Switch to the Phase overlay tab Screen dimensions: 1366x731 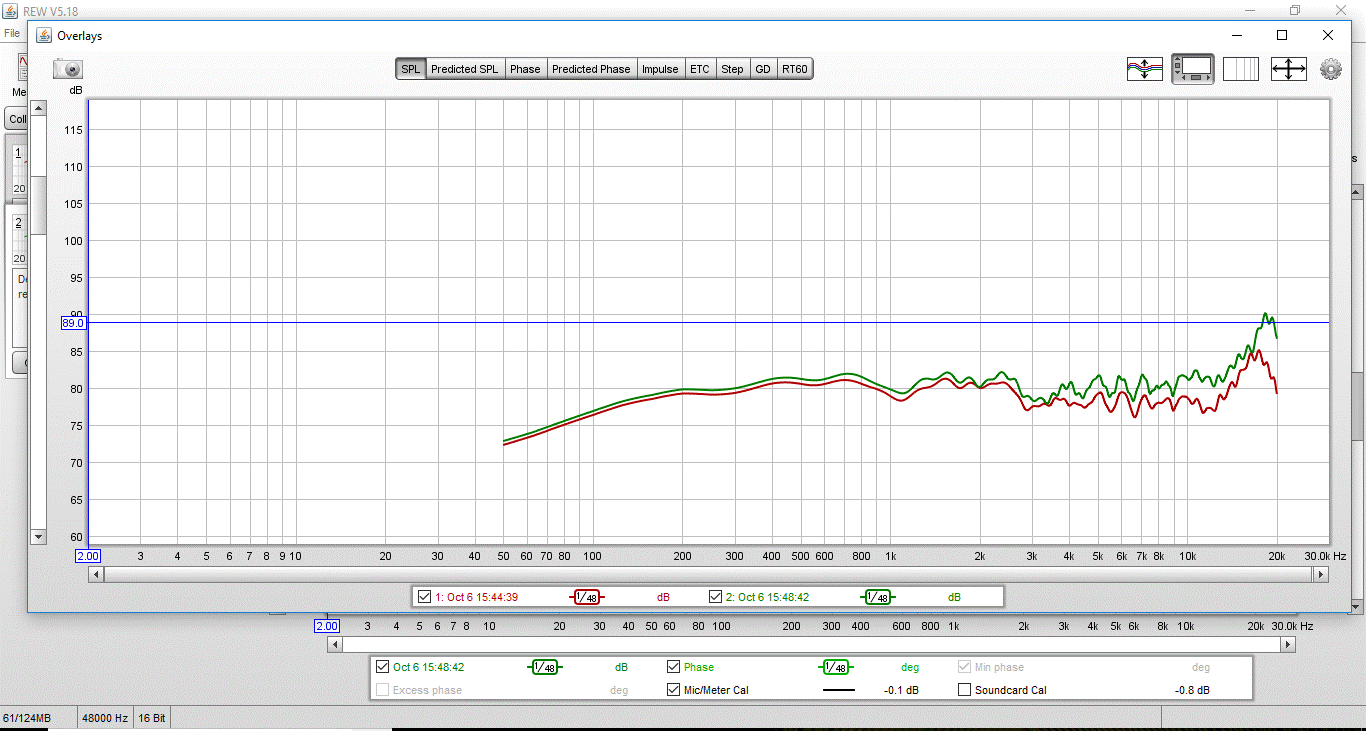(525, 69)
